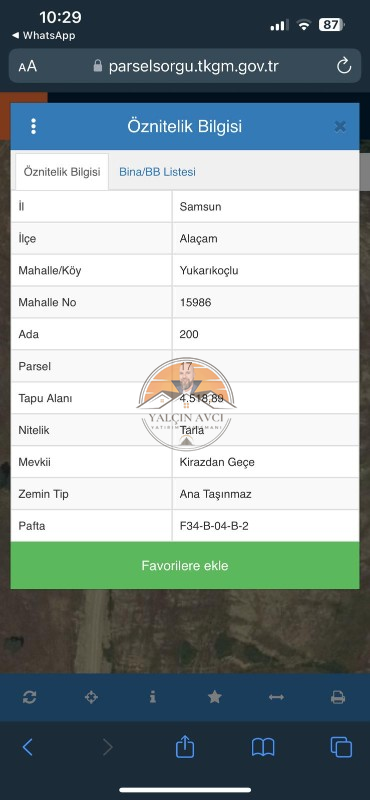
Task: Tap the Favorilere ekle button
Action: click(185, 565)
